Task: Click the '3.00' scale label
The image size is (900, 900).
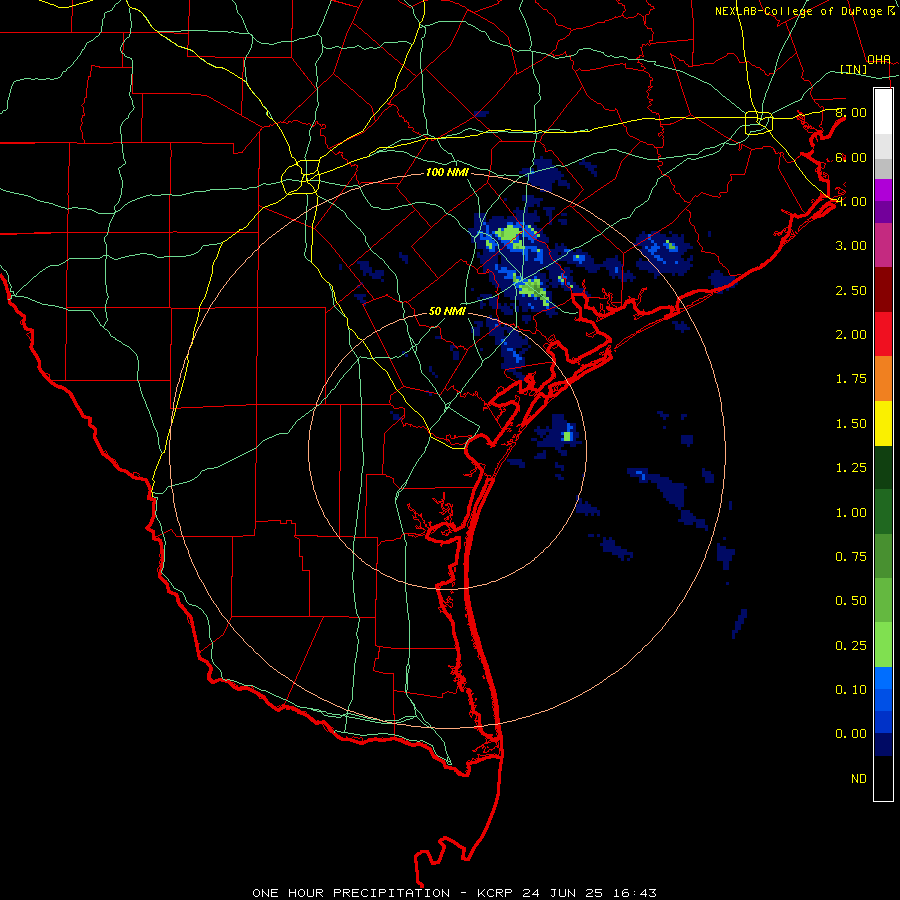Action: (x=851, y=246)
